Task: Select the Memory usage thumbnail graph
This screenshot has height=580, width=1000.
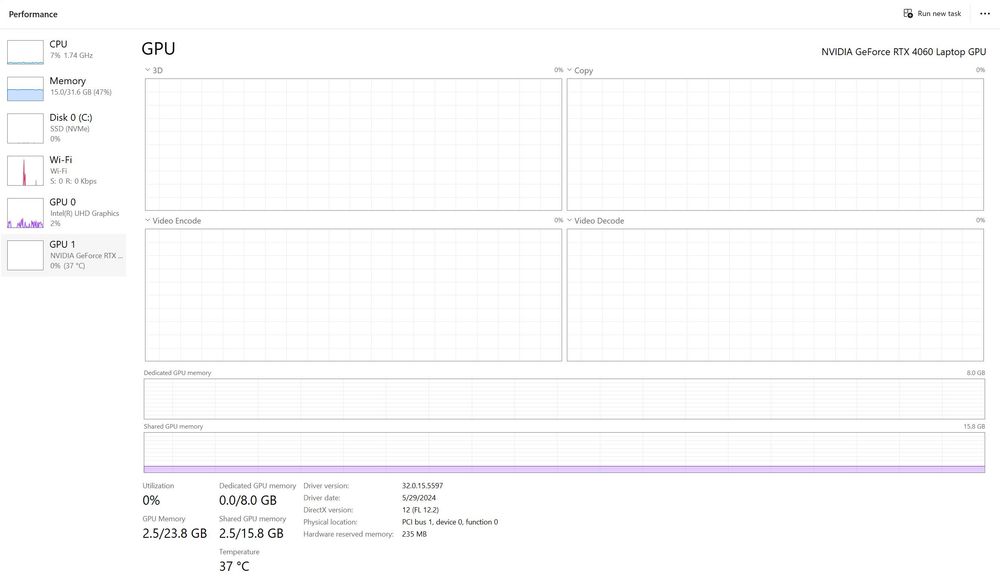Action: point(26,89)
